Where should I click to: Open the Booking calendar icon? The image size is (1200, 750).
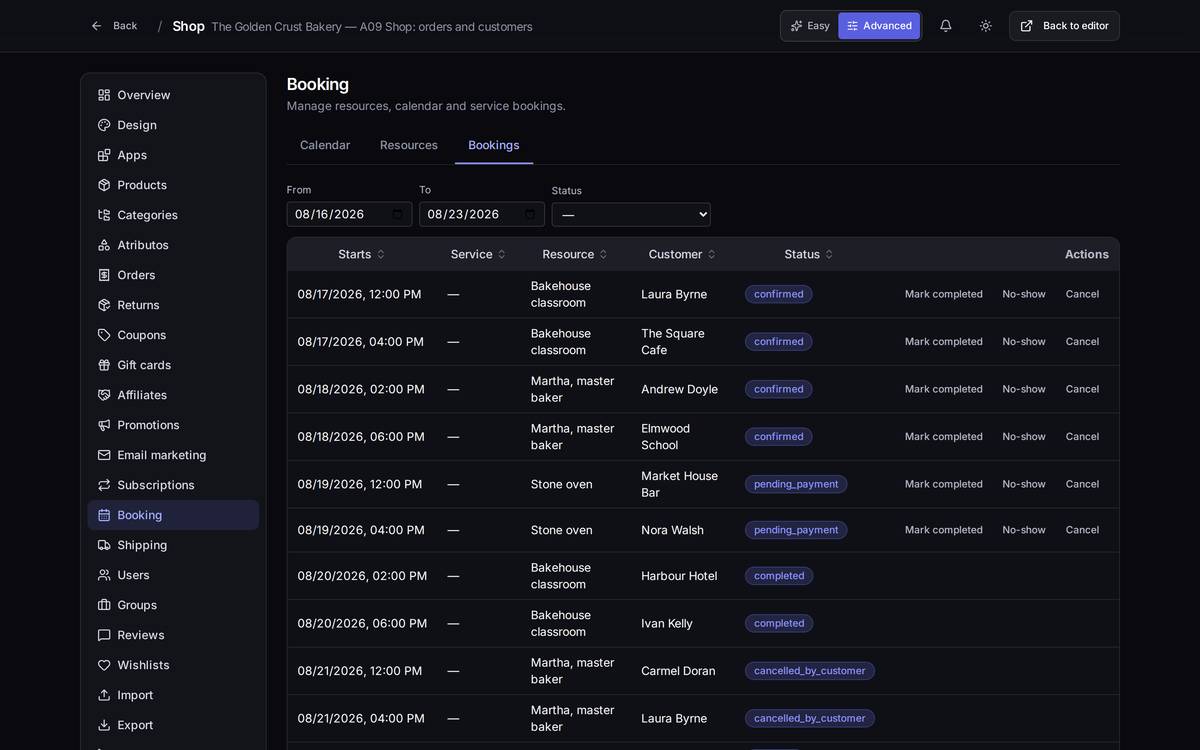[x=104, y=515]
